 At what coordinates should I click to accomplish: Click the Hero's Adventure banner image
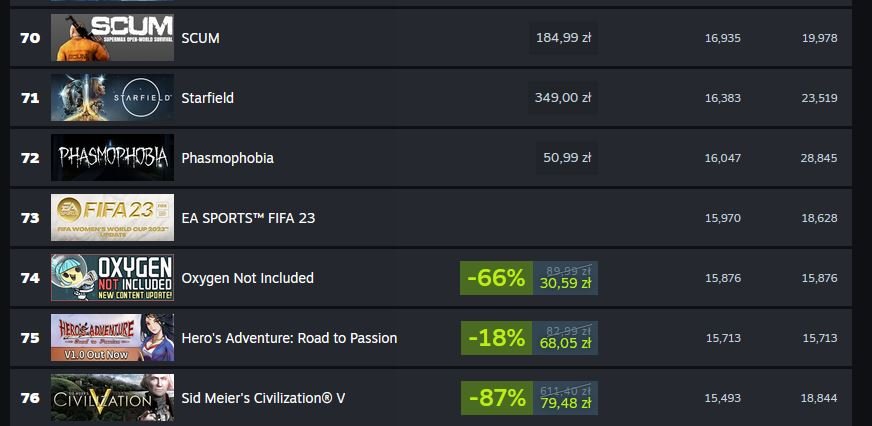tap(112, 338)
